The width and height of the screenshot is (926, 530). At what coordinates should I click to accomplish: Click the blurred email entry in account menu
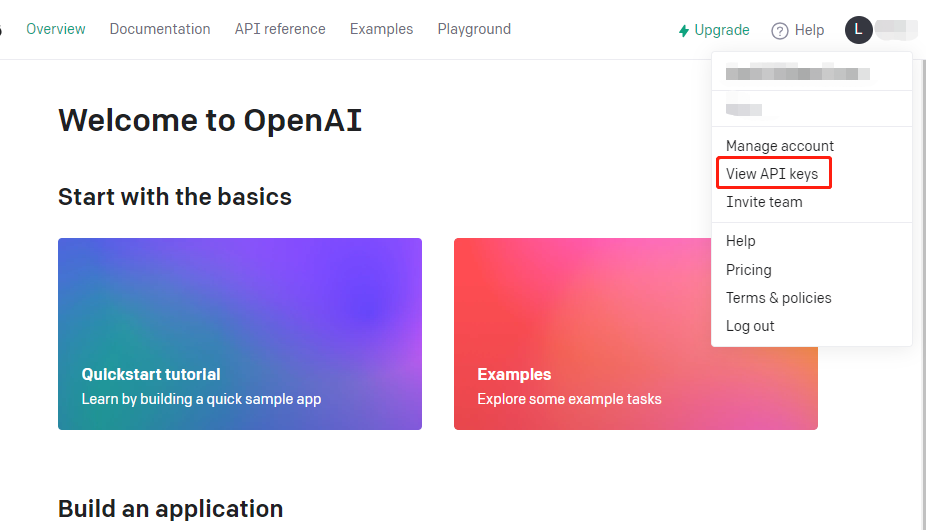(x=797, y=74)
